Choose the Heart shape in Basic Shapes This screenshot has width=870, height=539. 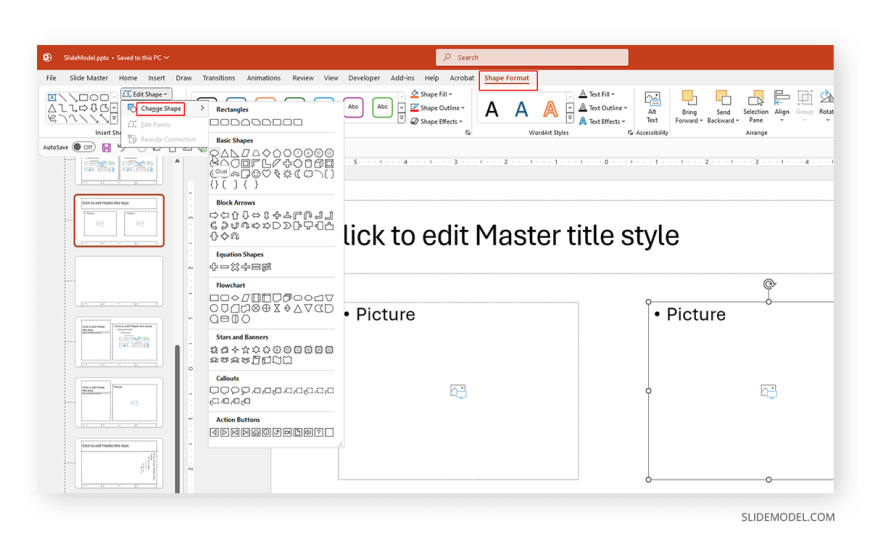click(266, 174)
